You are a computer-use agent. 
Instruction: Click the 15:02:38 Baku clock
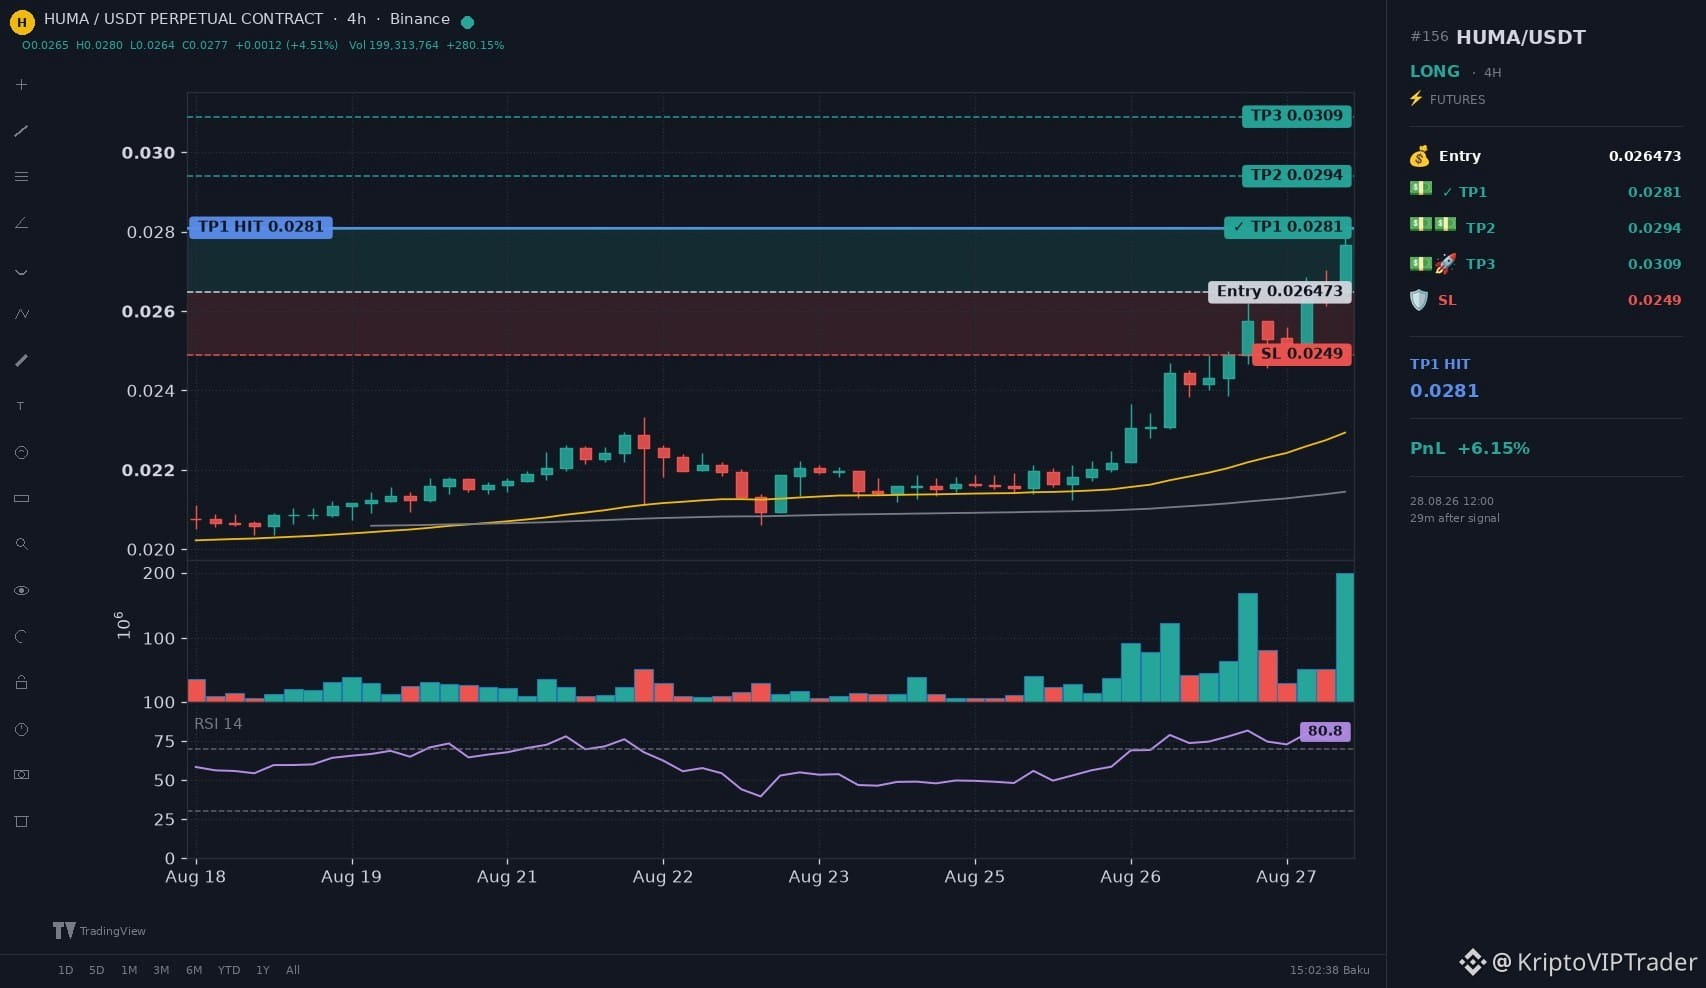point(1330,970)
